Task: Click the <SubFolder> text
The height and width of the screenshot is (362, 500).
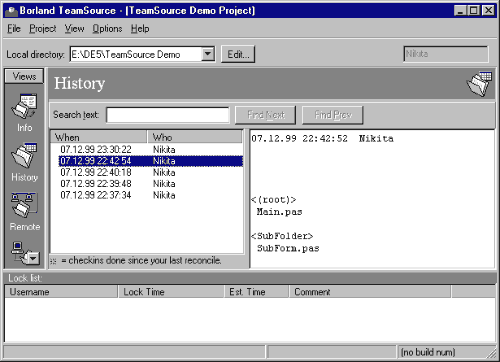Action: [282, 236]
